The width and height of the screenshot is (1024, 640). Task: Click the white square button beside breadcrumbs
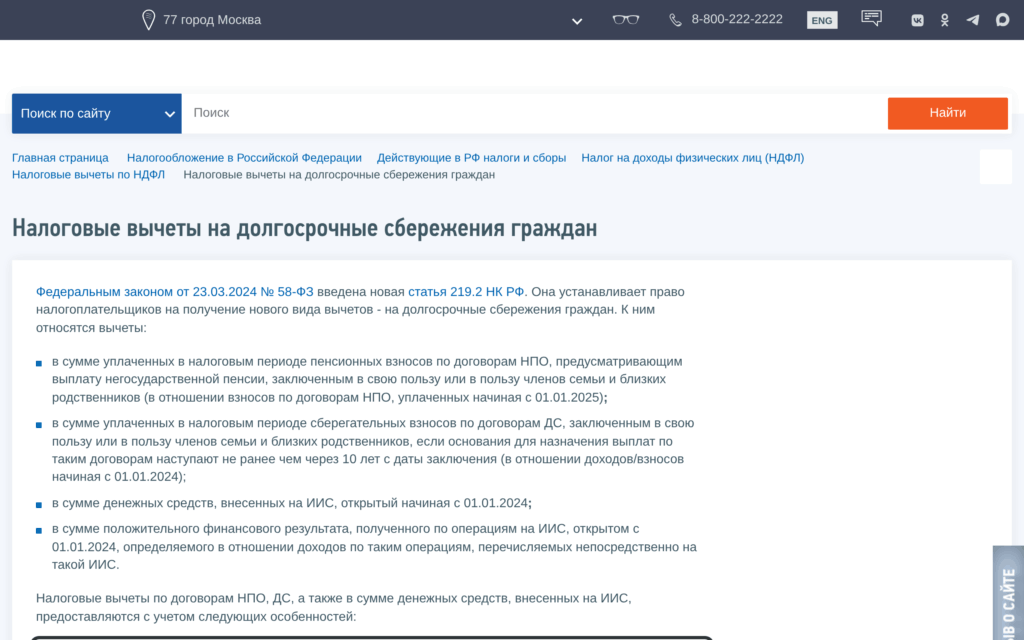tap(995, 166)
